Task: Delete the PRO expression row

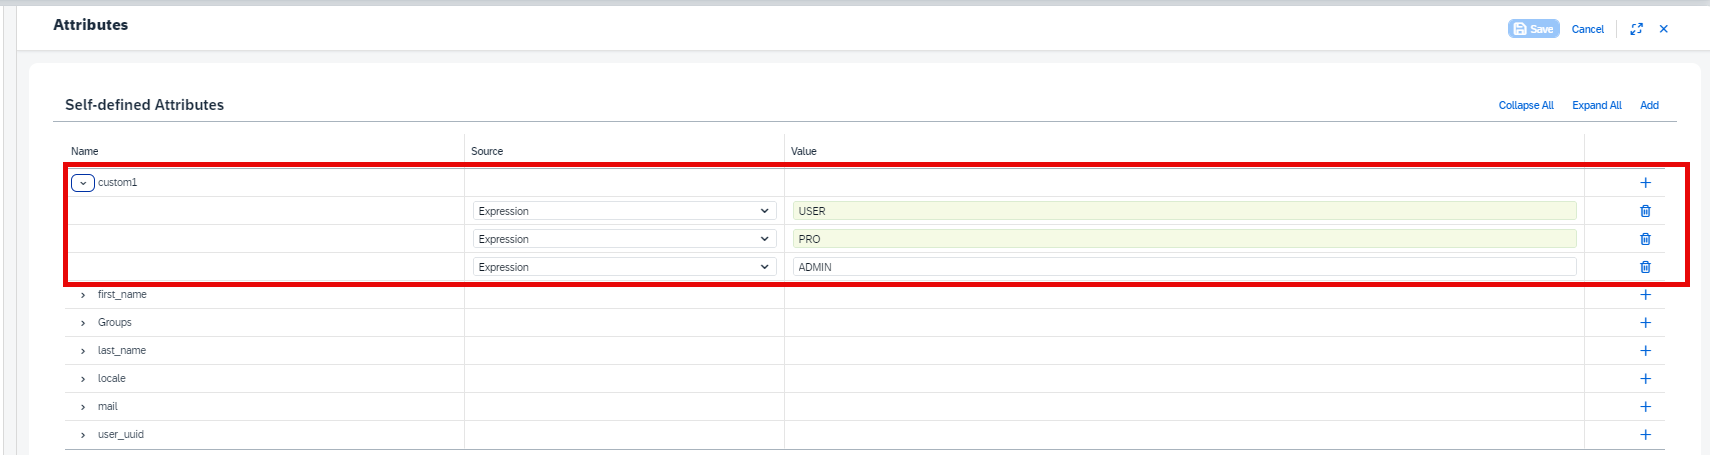Action: (1645, 239)
